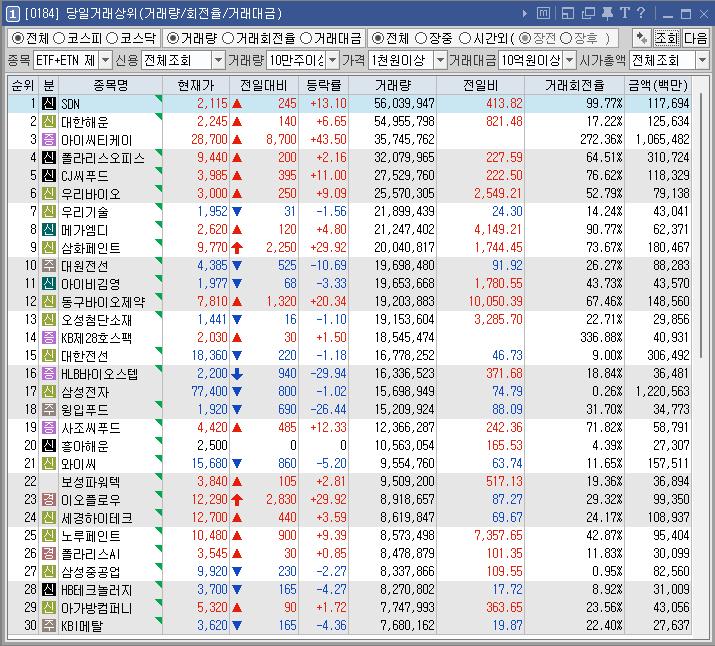Select the 전체 session radio button

[378, 38]
